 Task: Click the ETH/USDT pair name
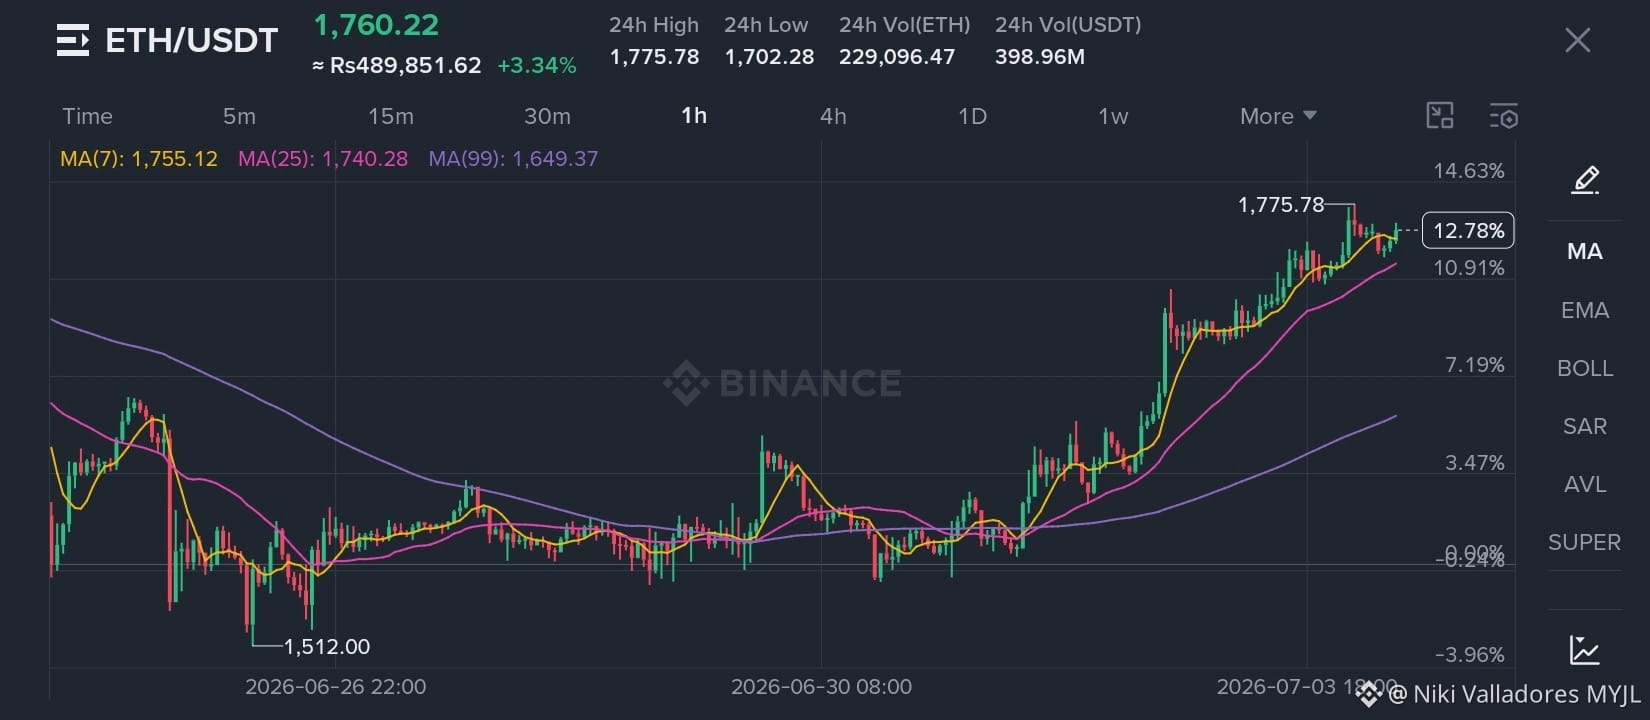click(191, 41)
